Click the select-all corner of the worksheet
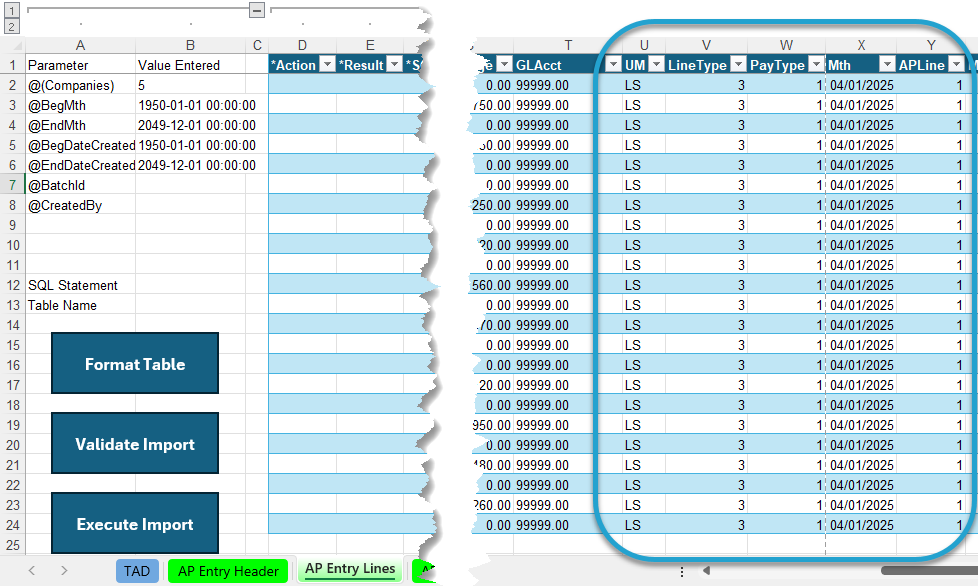This screenshot has height=586, width=978. coord(13,46)
